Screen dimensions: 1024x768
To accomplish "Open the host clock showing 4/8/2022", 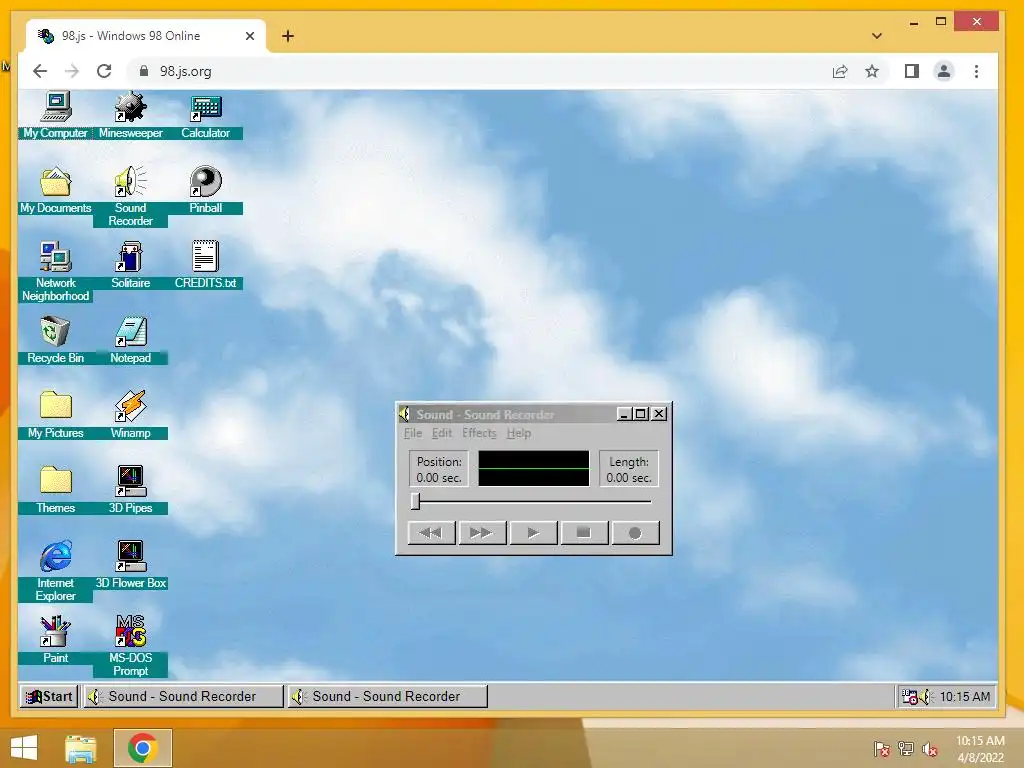I will point(980,749).
